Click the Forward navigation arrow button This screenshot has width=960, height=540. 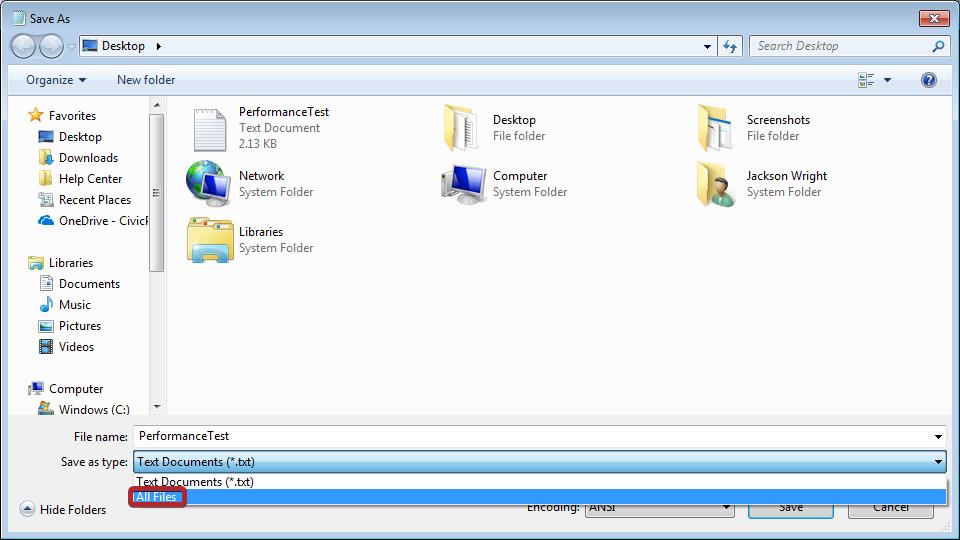[51, 47]
